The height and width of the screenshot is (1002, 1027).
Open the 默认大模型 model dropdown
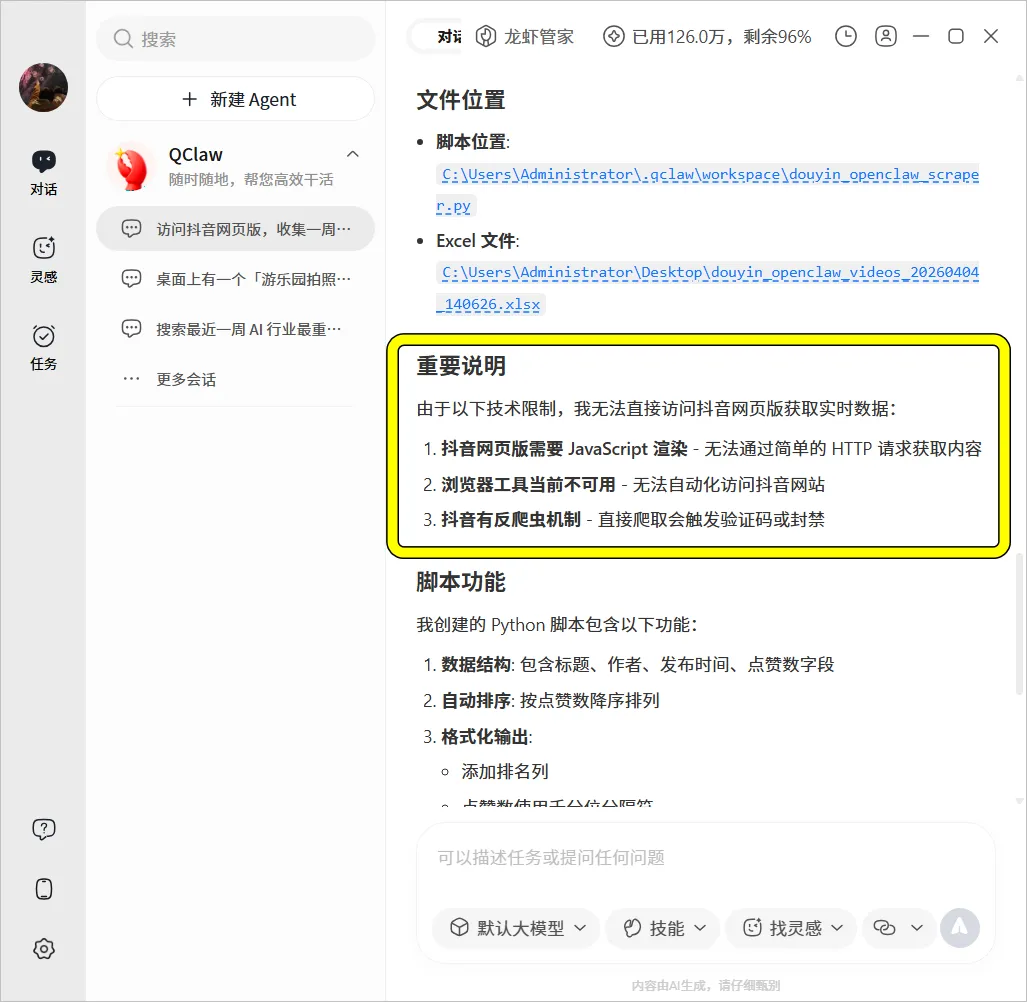click(x=516, y=928)
